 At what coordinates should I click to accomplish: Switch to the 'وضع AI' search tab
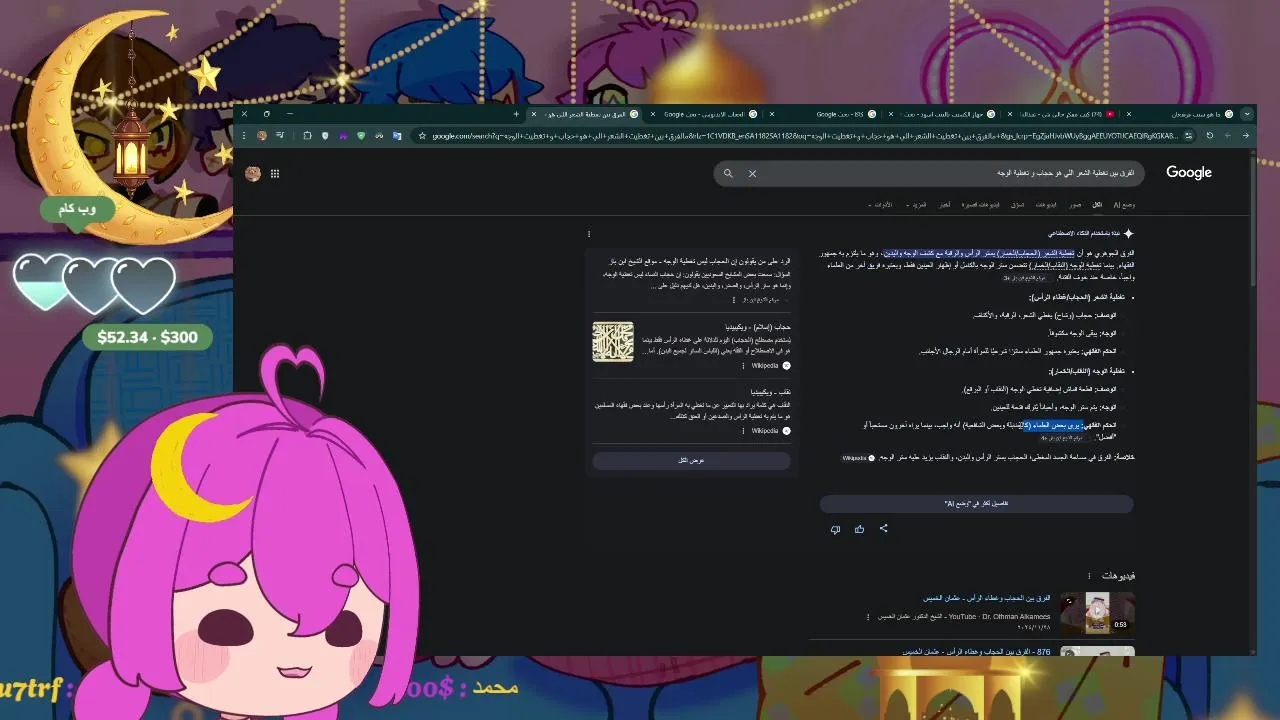(1125, 205)
